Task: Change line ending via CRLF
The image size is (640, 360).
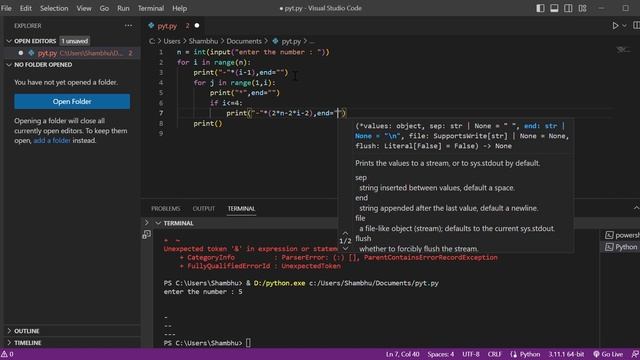Action: [x=494, y=354]
